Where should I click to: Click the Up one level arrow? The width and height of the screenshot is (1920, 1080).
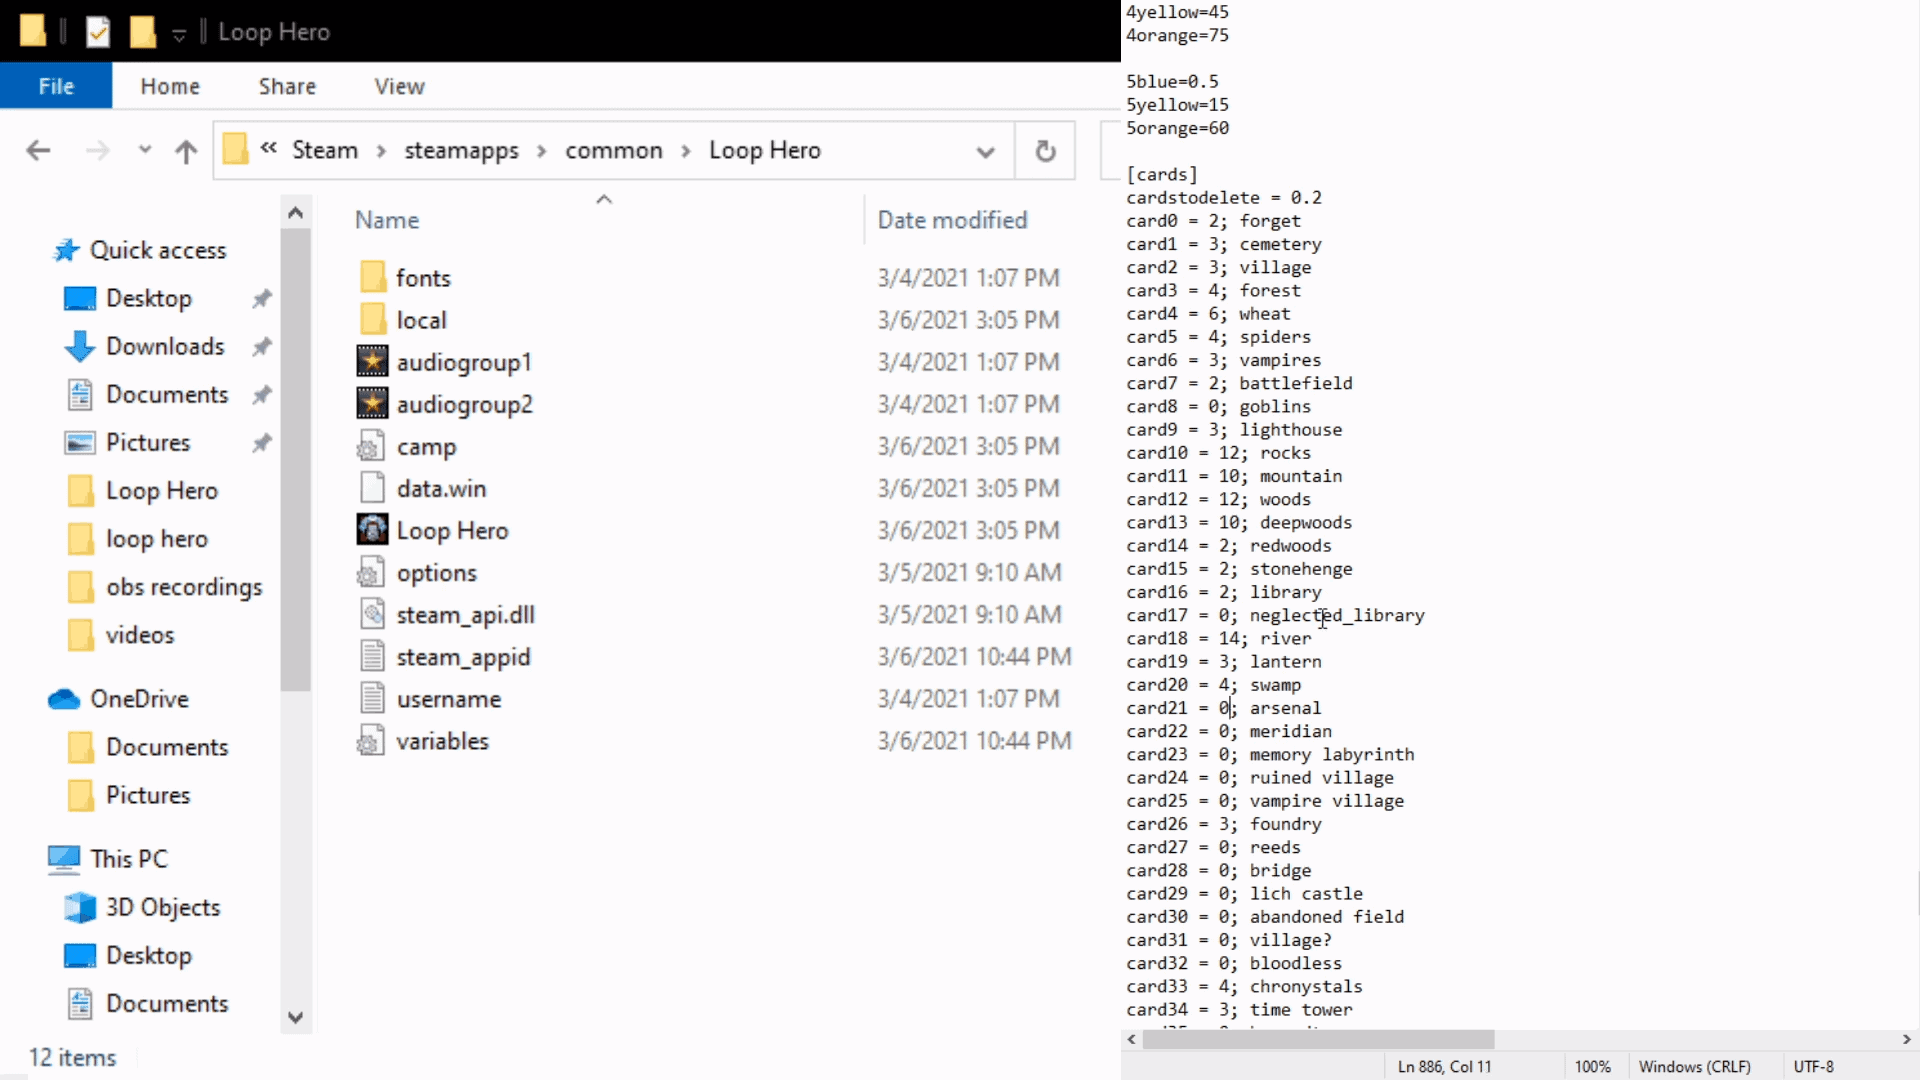click(x=186, y=150)
